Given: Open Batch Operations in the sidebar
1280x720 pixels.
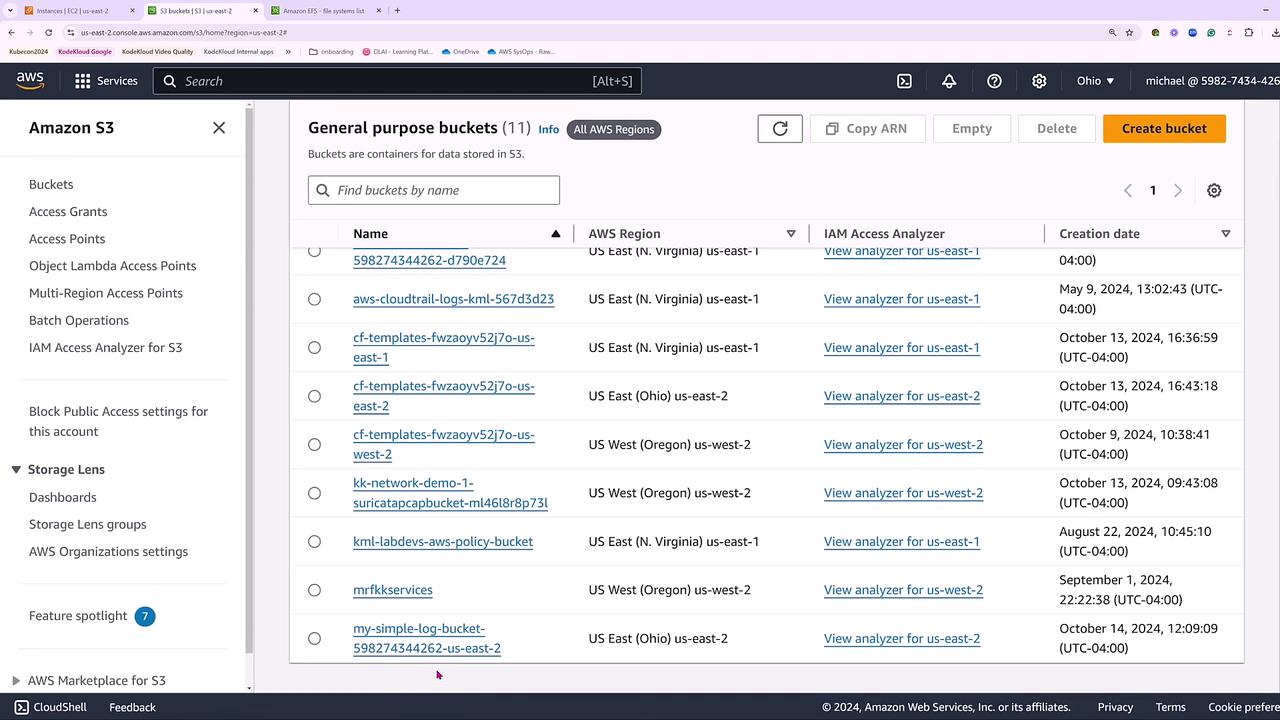Looking at the screenshot, I should point(79,320).
